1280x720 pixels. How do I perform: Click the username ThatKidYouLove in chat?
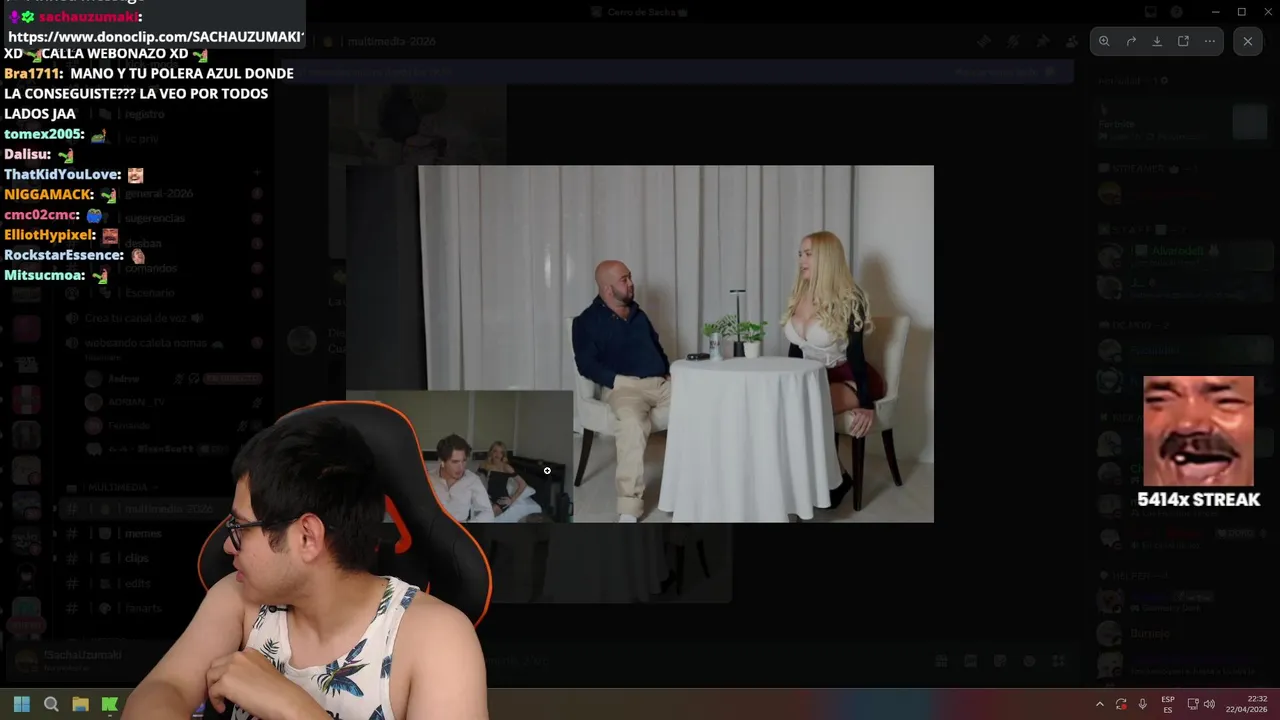point(60,175)
